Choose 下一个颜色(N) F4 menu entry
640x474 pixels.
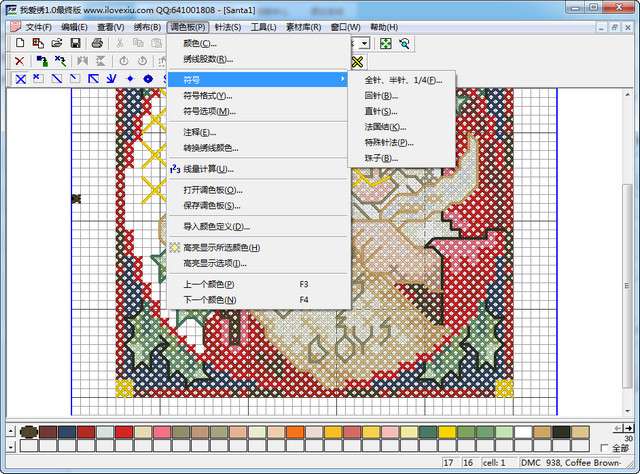258,300
